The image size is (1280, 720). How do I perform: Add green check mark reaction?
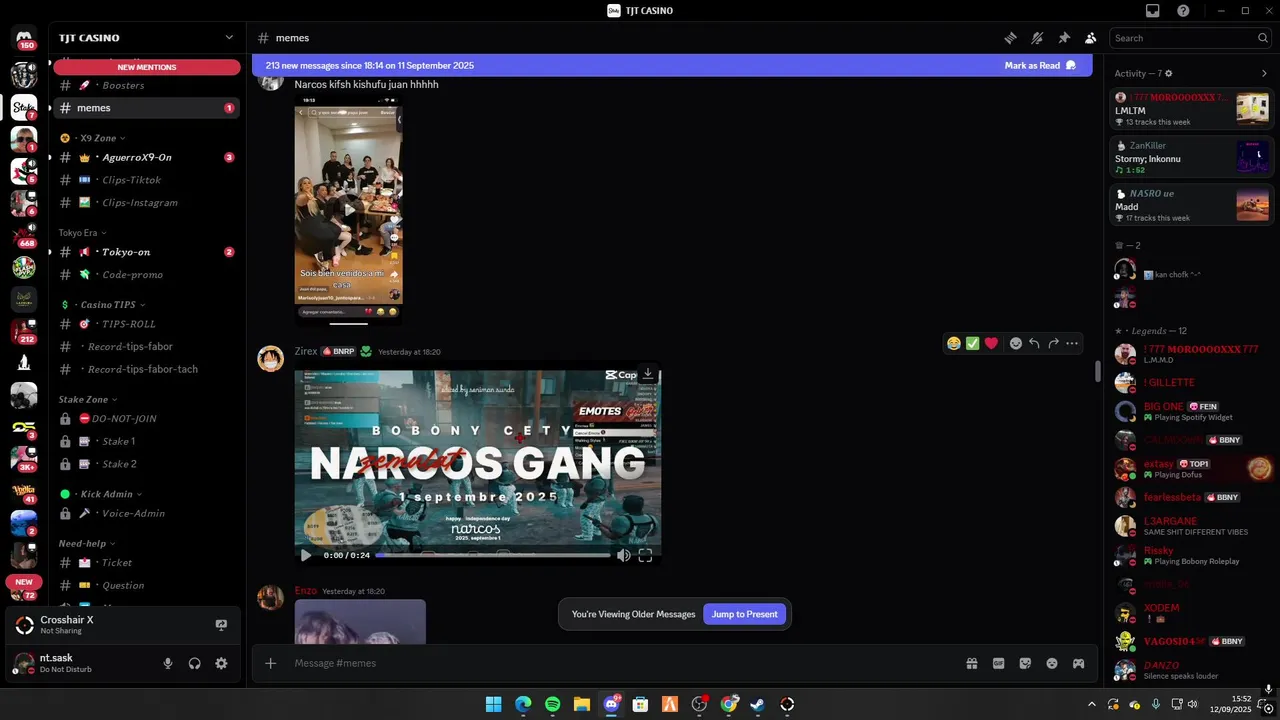[972, 343]
